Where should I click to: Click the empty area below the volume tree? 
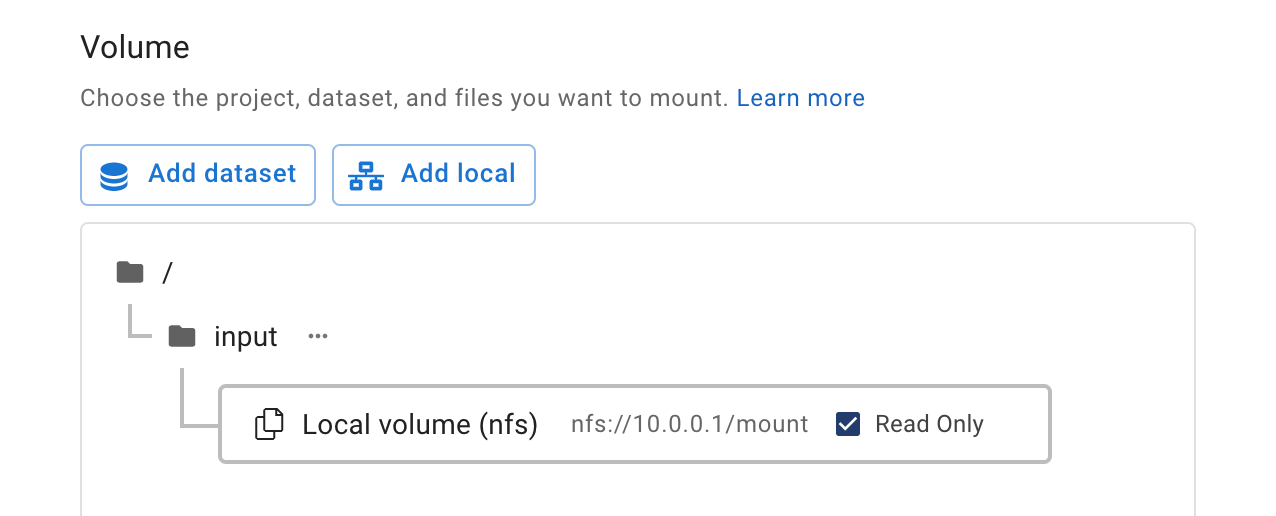pos(637,490)
